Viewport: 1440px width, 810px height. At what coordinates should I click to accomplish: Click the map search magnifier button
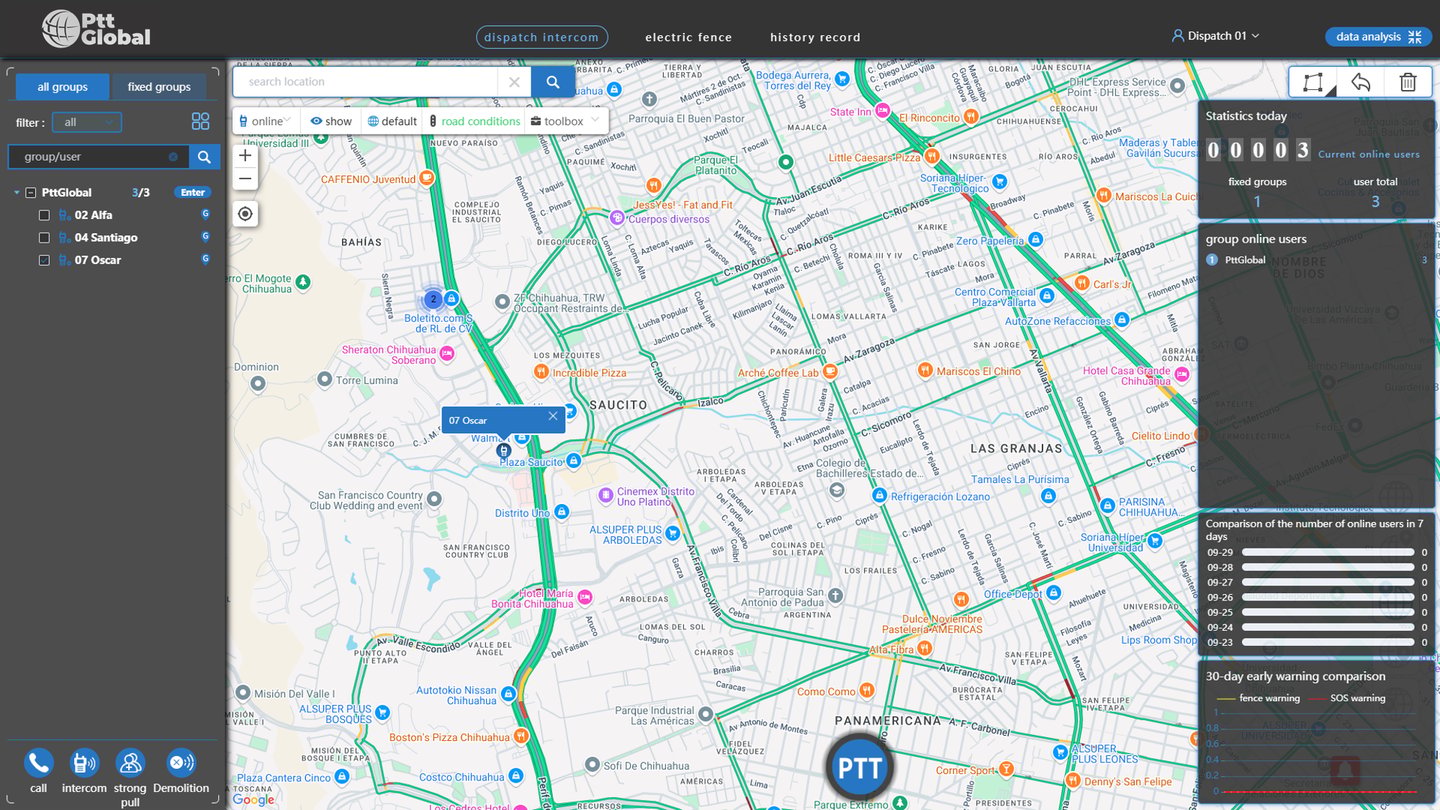pyautogui.click(x=553, y=82)
